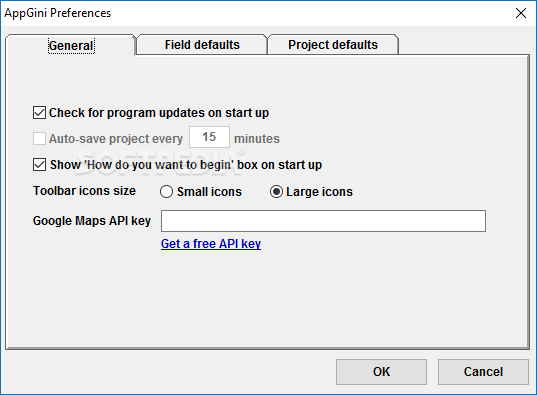Switch to the General tab
Screen dimensions: 537x395
(x=71, y=45)
